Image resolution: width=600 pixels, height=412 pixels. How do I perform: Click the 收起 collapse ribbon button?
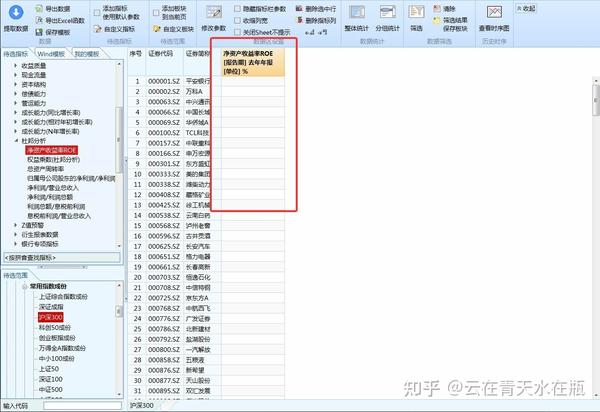526,8
